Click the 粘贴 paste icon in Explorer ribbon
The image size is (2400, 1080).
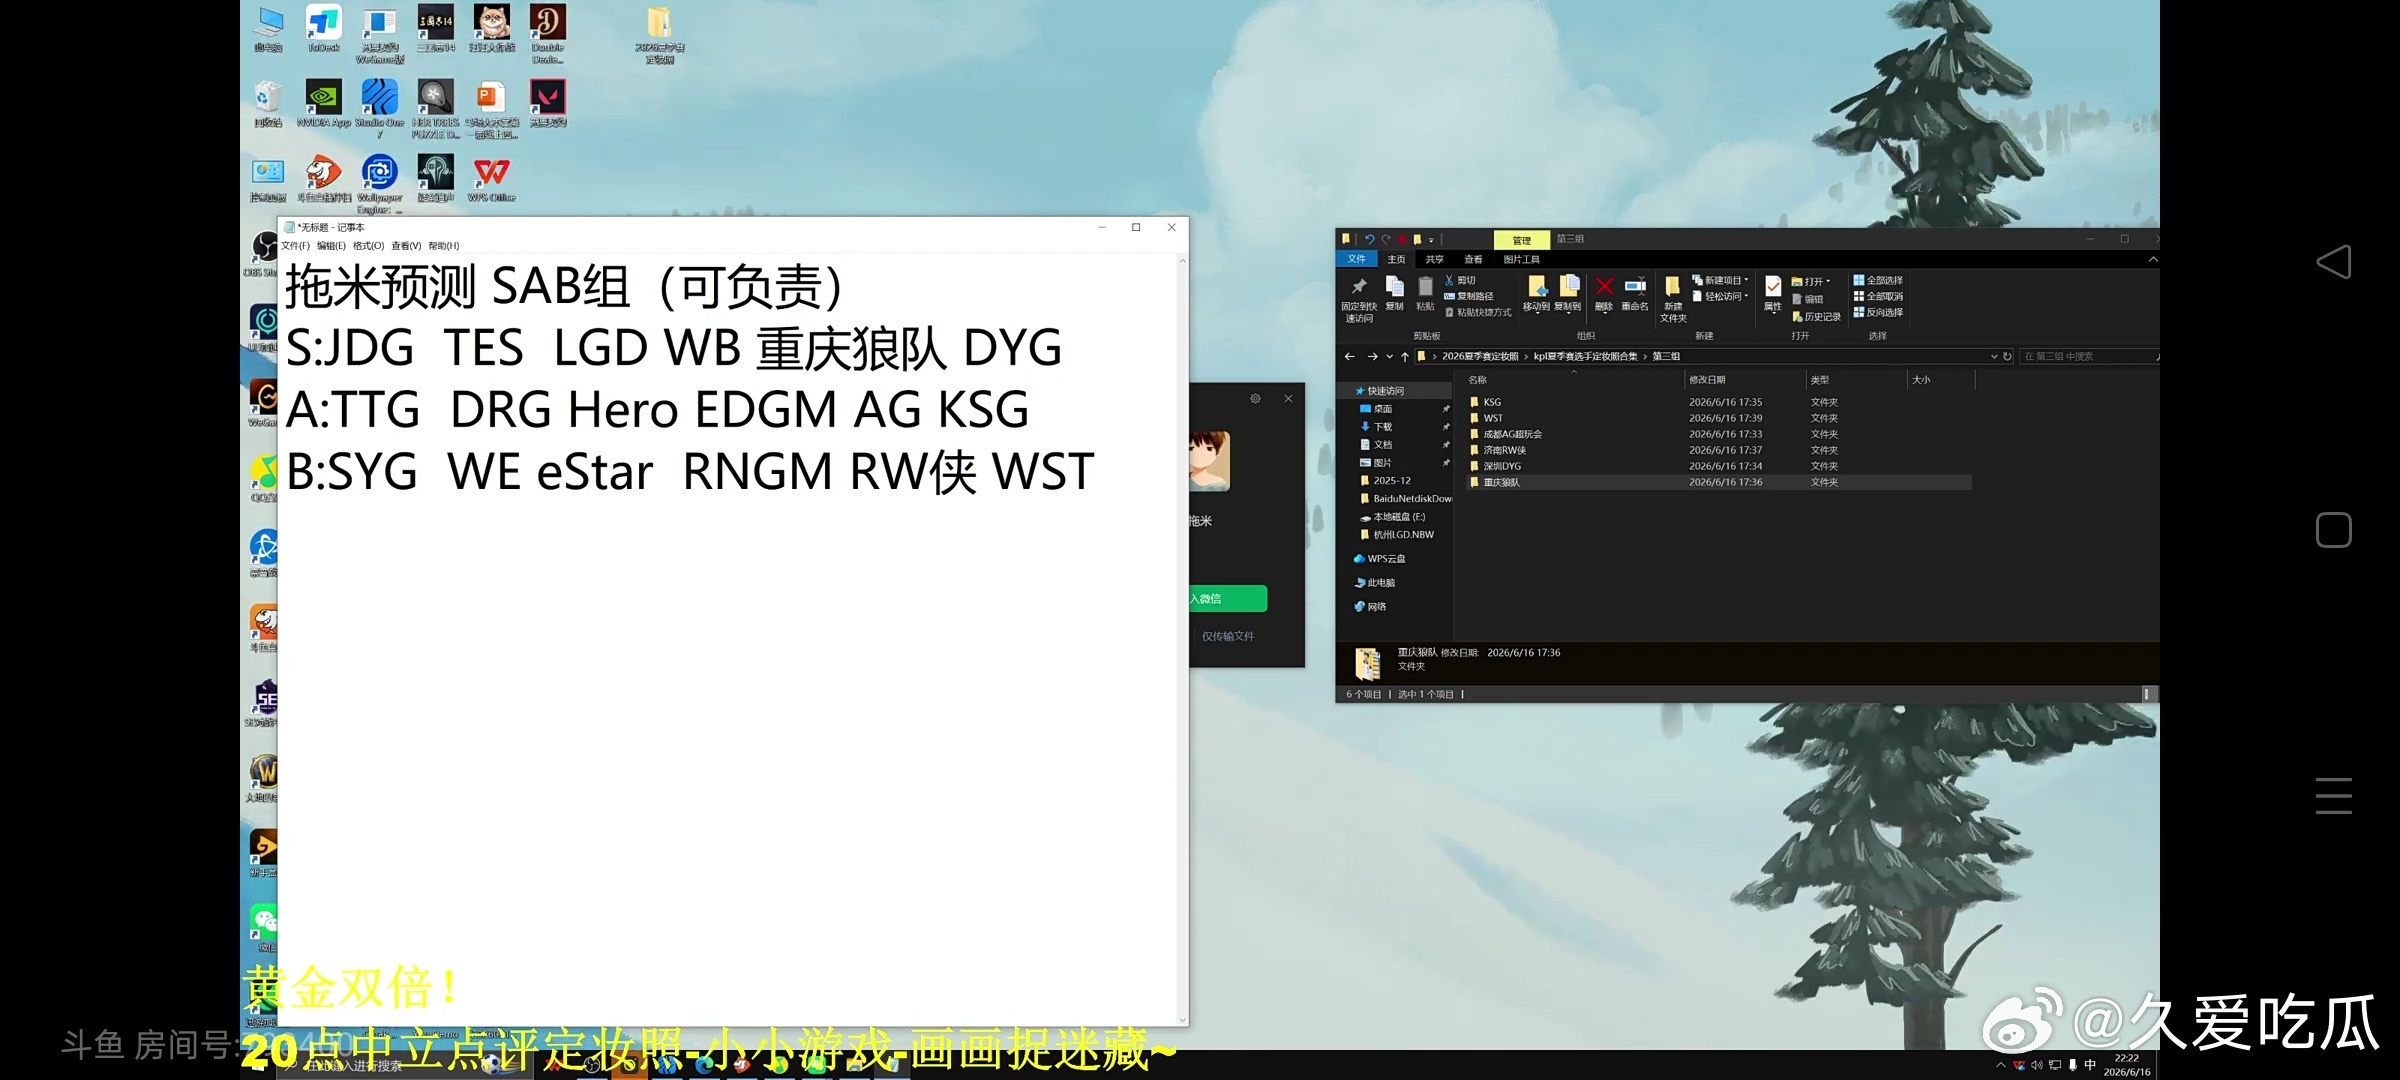(1426, 293)
